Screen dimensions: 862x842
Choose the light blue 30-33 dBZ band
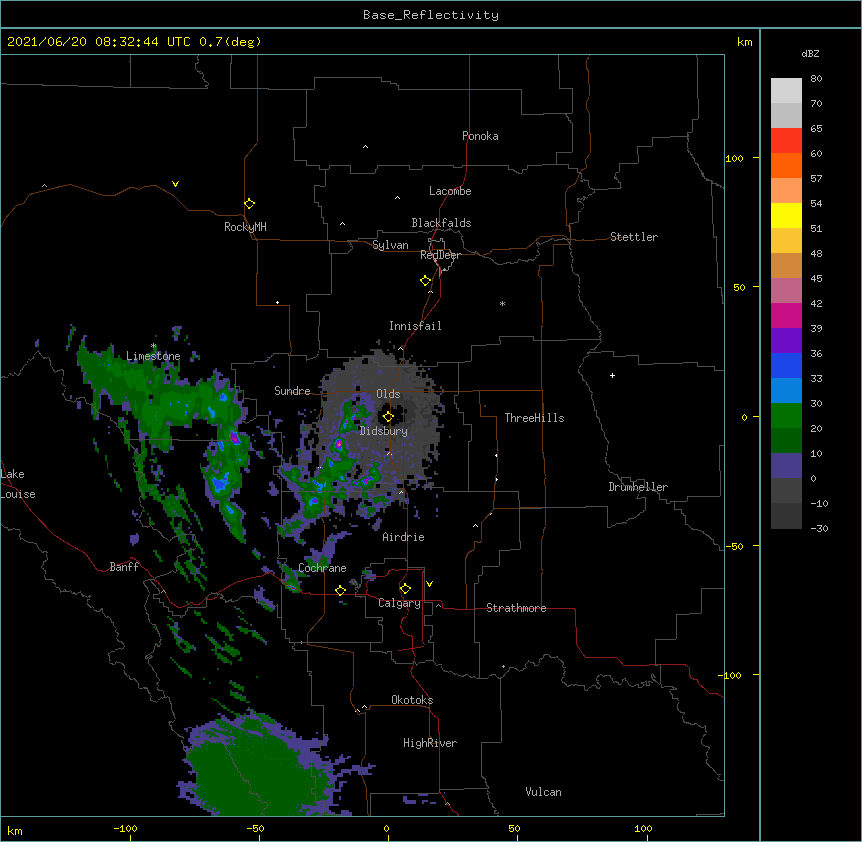click(786, 391)
